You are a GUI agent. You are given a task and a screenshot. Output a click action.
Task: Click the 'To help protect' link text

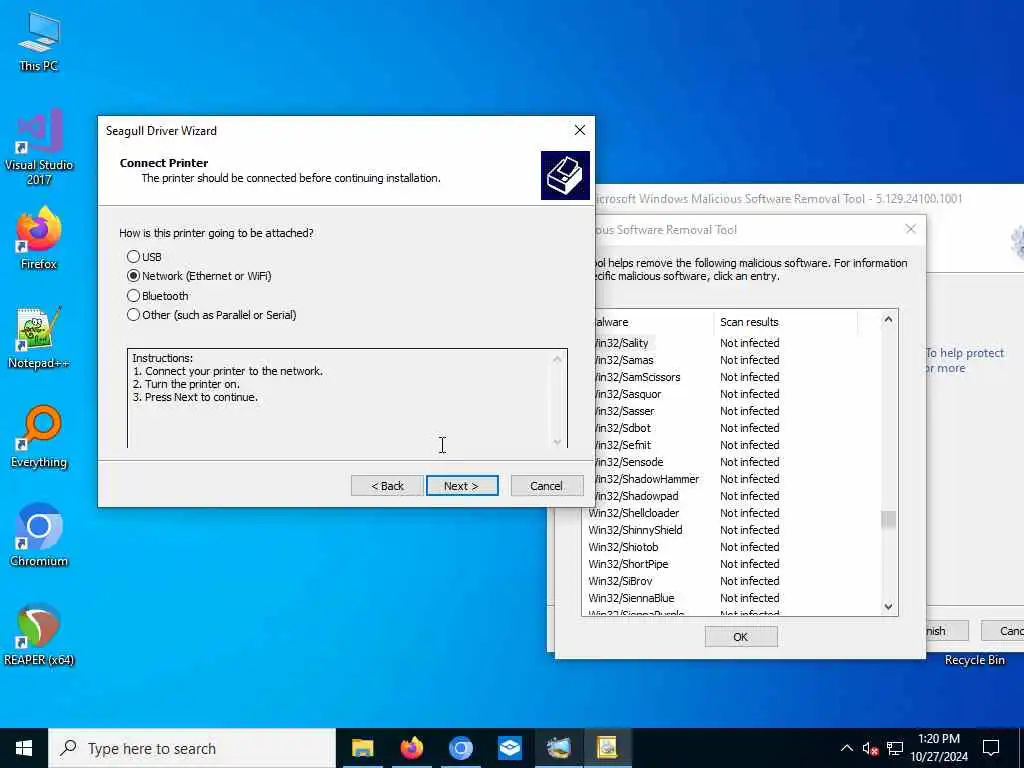965,353
